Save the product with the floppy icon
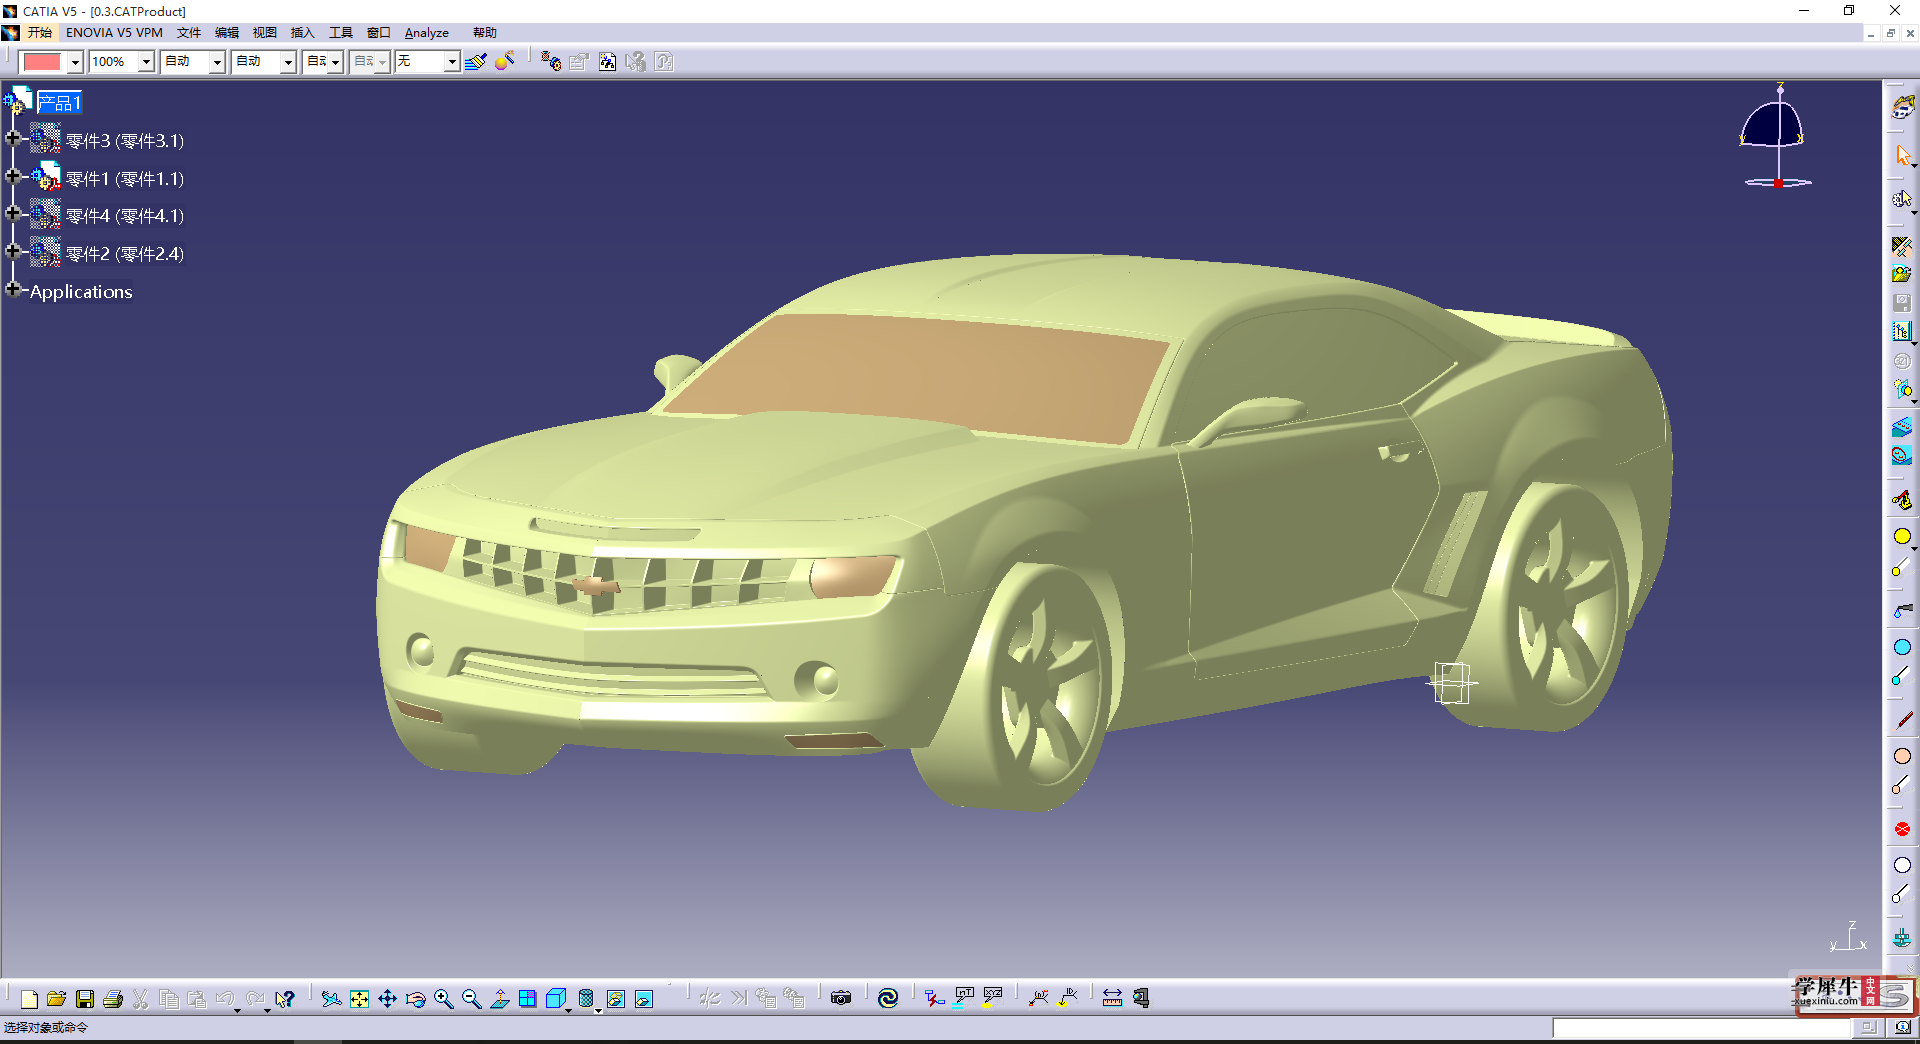Screen dimensions: 1920x1044 85,998
